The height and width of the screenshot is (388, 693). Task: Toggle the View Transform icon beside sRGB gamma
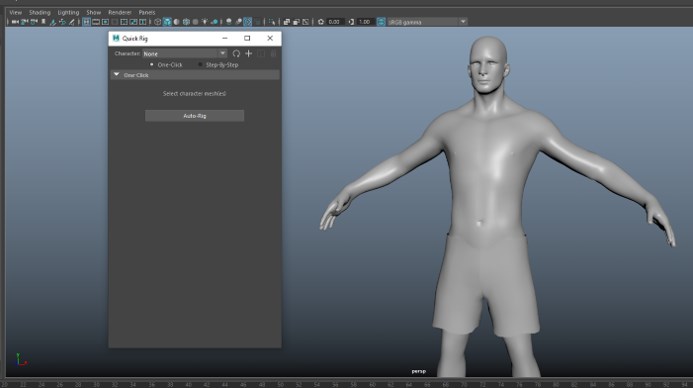tap(381, 22)
